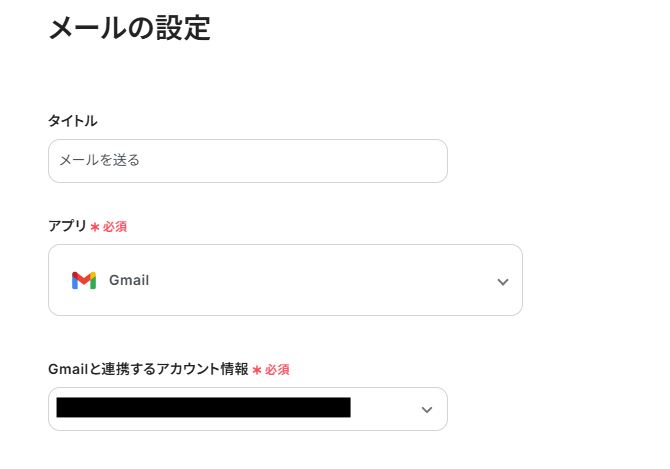Click the タイトル field label

coord(73,121)
